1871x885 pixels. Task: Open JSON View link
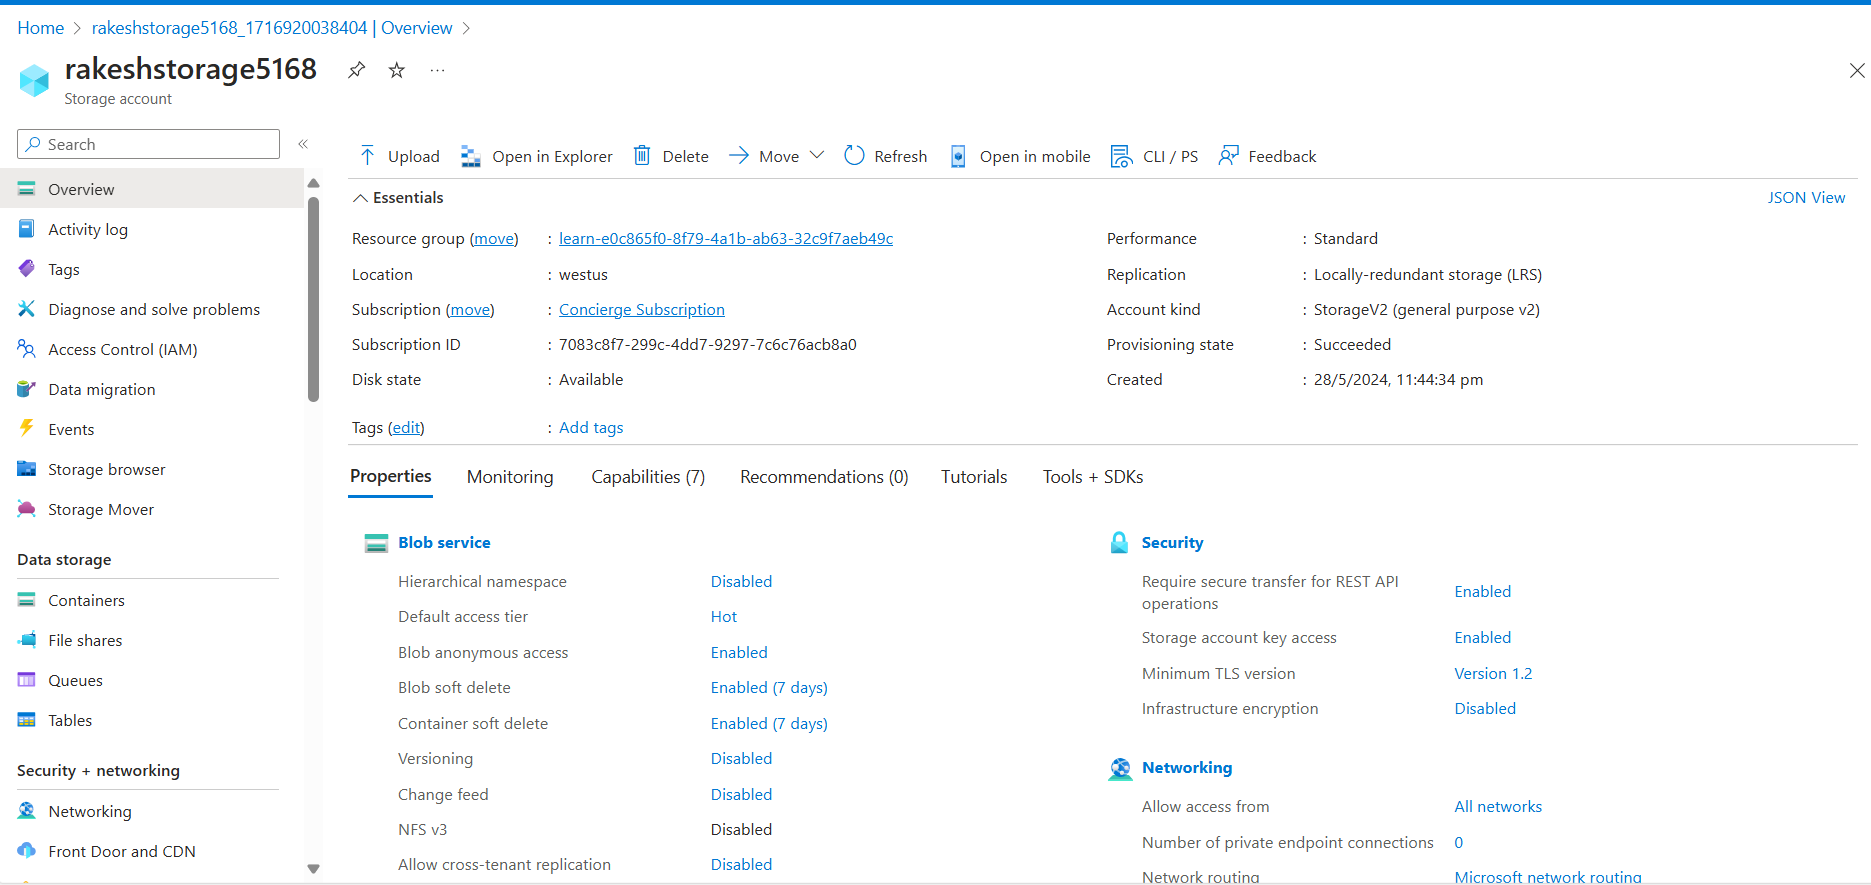1806,198
